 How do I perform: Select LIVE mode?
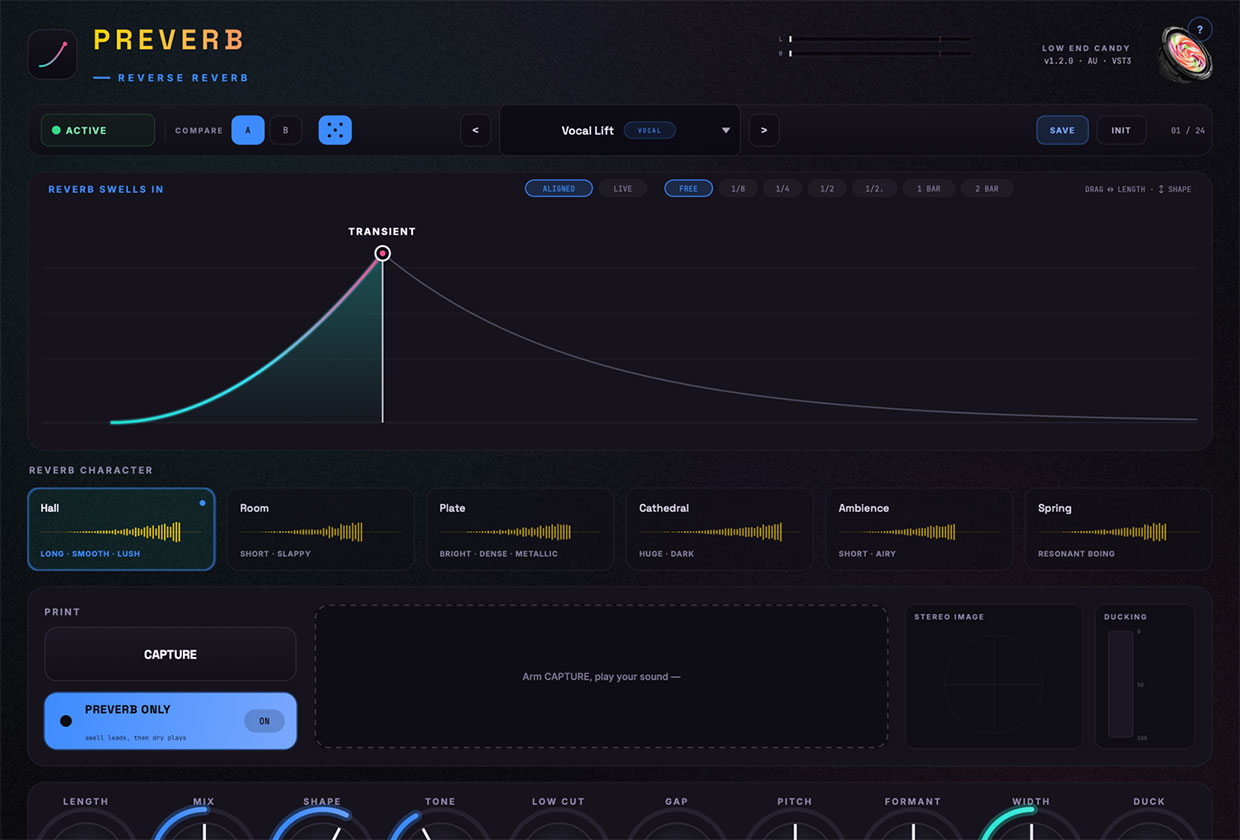pos(623,188)
